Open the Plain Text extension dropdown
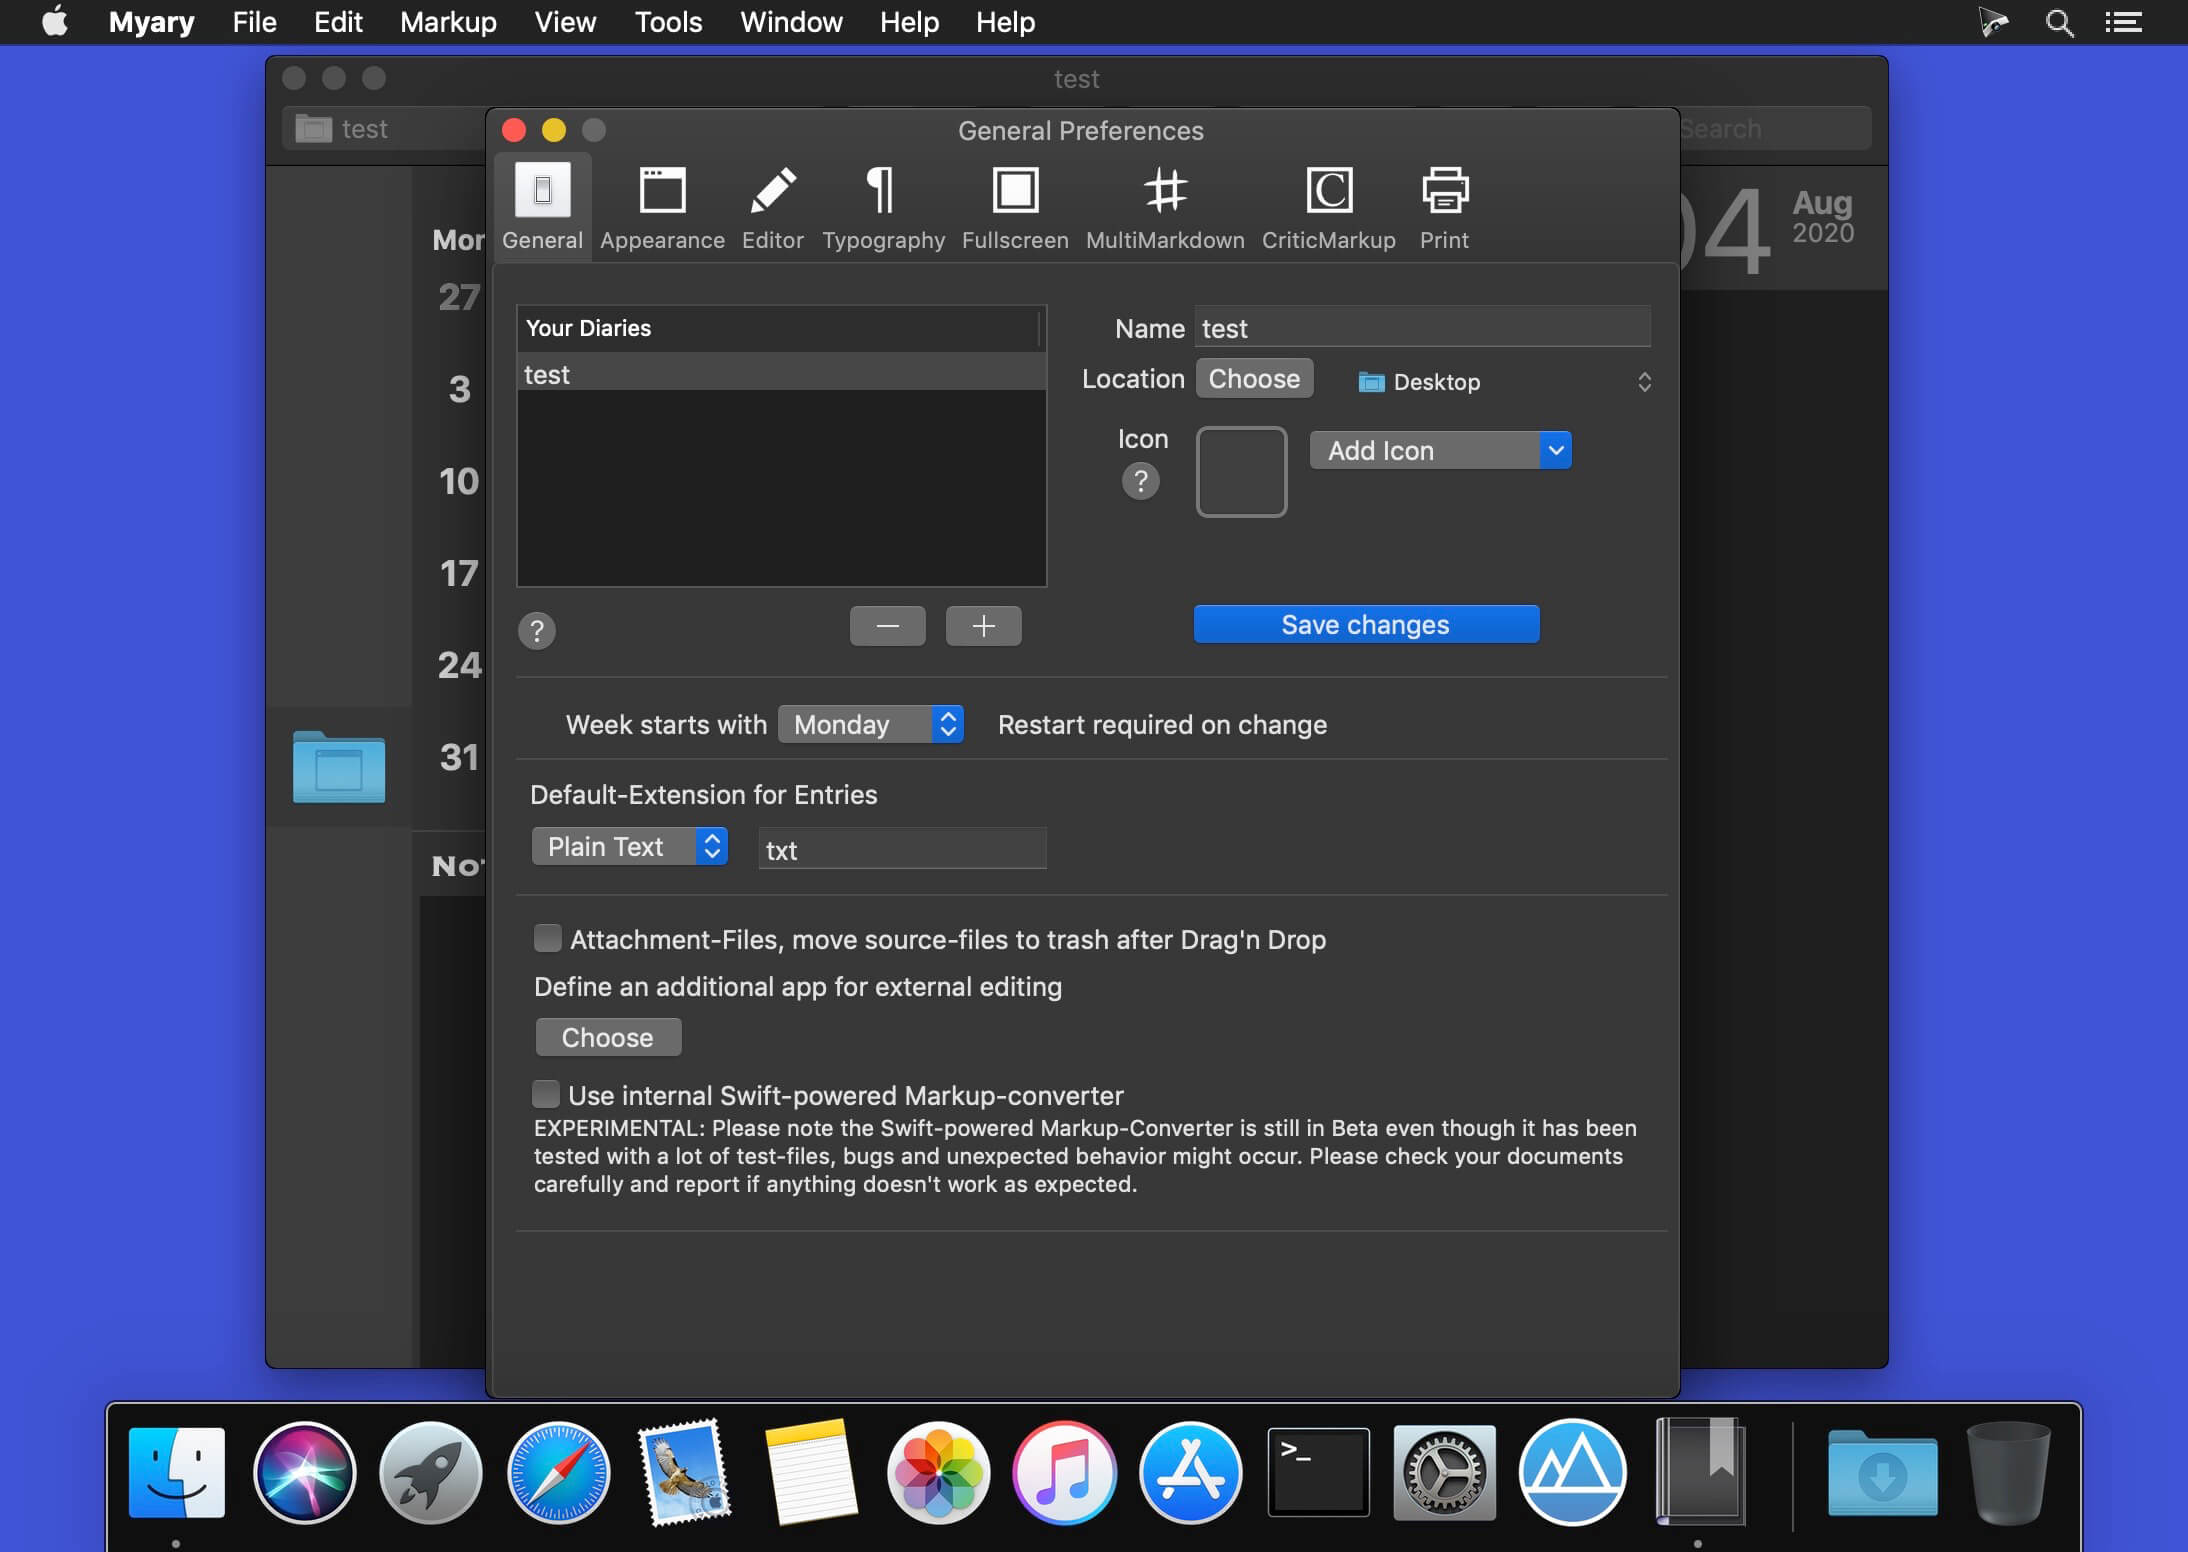Viewport: 2188px width, 1552px height. pos(629,847)
